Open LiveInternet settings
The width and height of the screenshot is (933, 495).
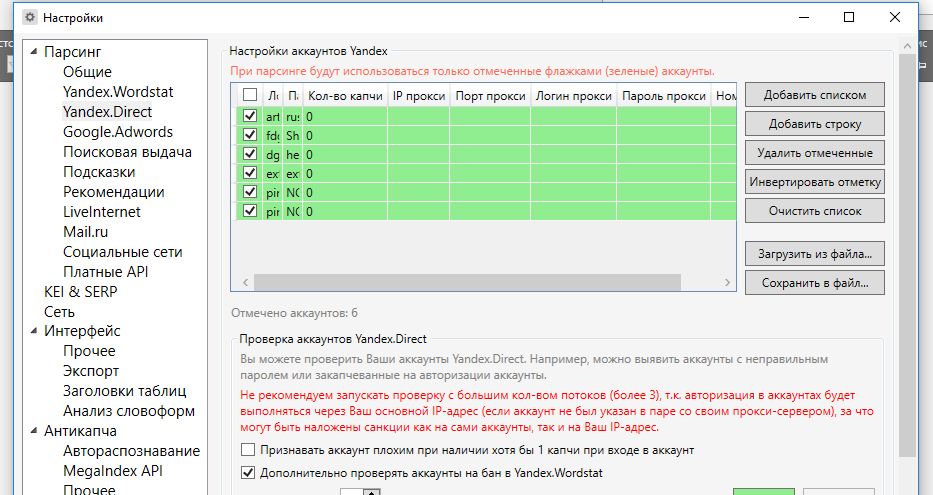click(102, 212)
